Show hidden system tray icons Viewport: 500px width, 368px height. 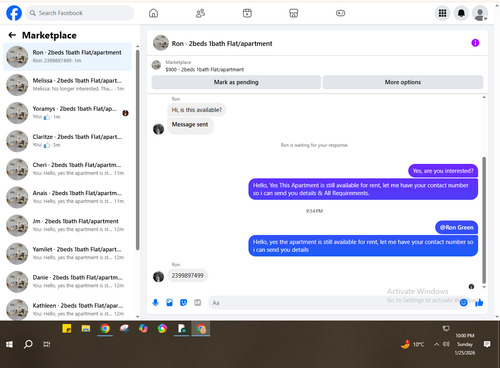(436, 344)
